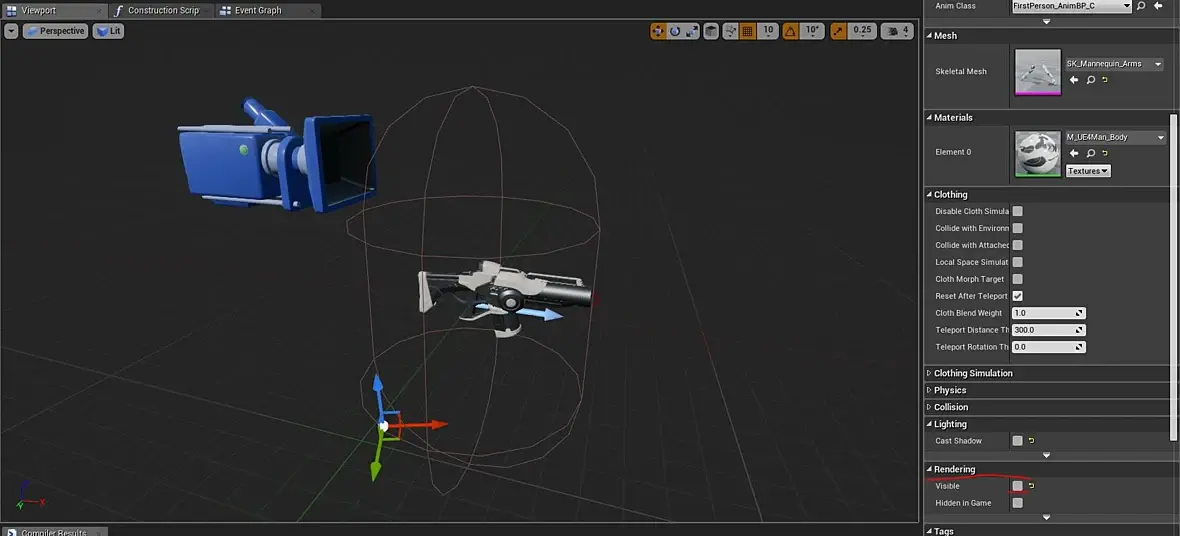Use selected asset arrow for Anim Class
Image resolution: width=1180 pixels, height=536 pixels.
tap(1159, 5)
